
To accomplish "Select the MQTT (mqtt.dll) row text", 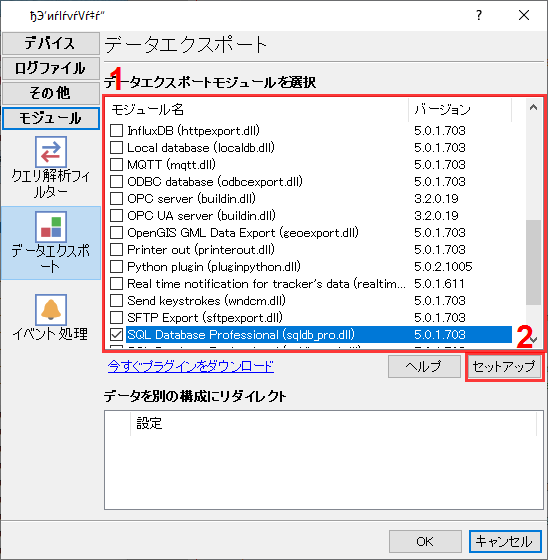I will click(171, 165).
